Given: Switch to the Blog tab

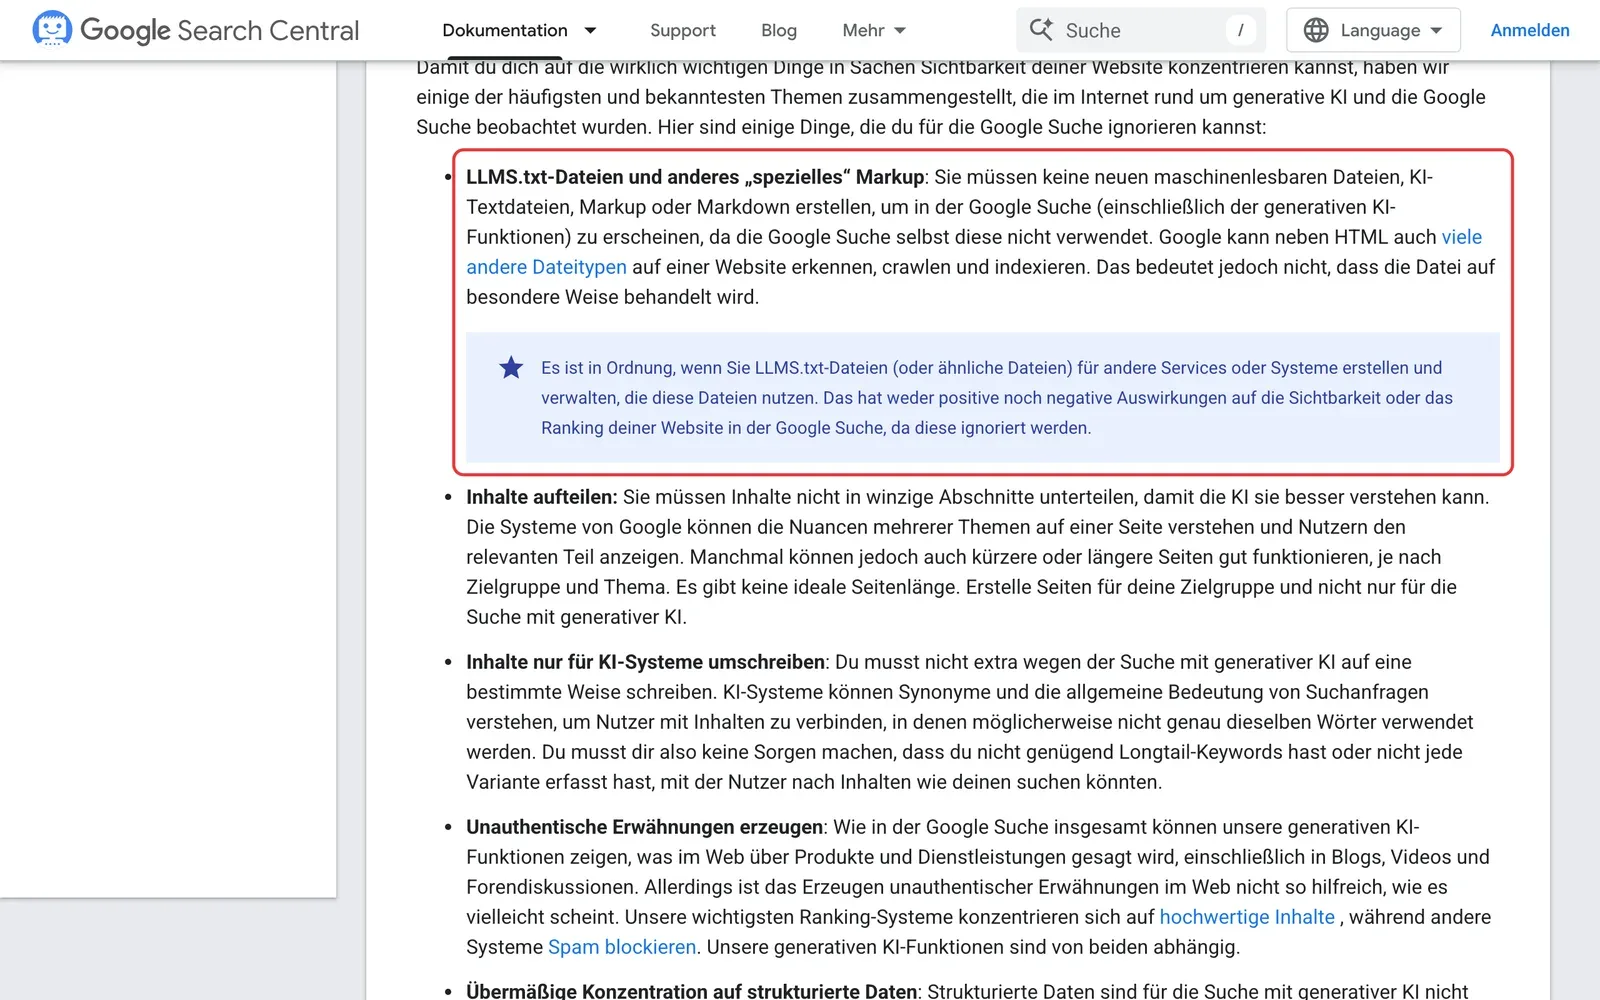Looking at the screenshot, I should tap(779, 30).
